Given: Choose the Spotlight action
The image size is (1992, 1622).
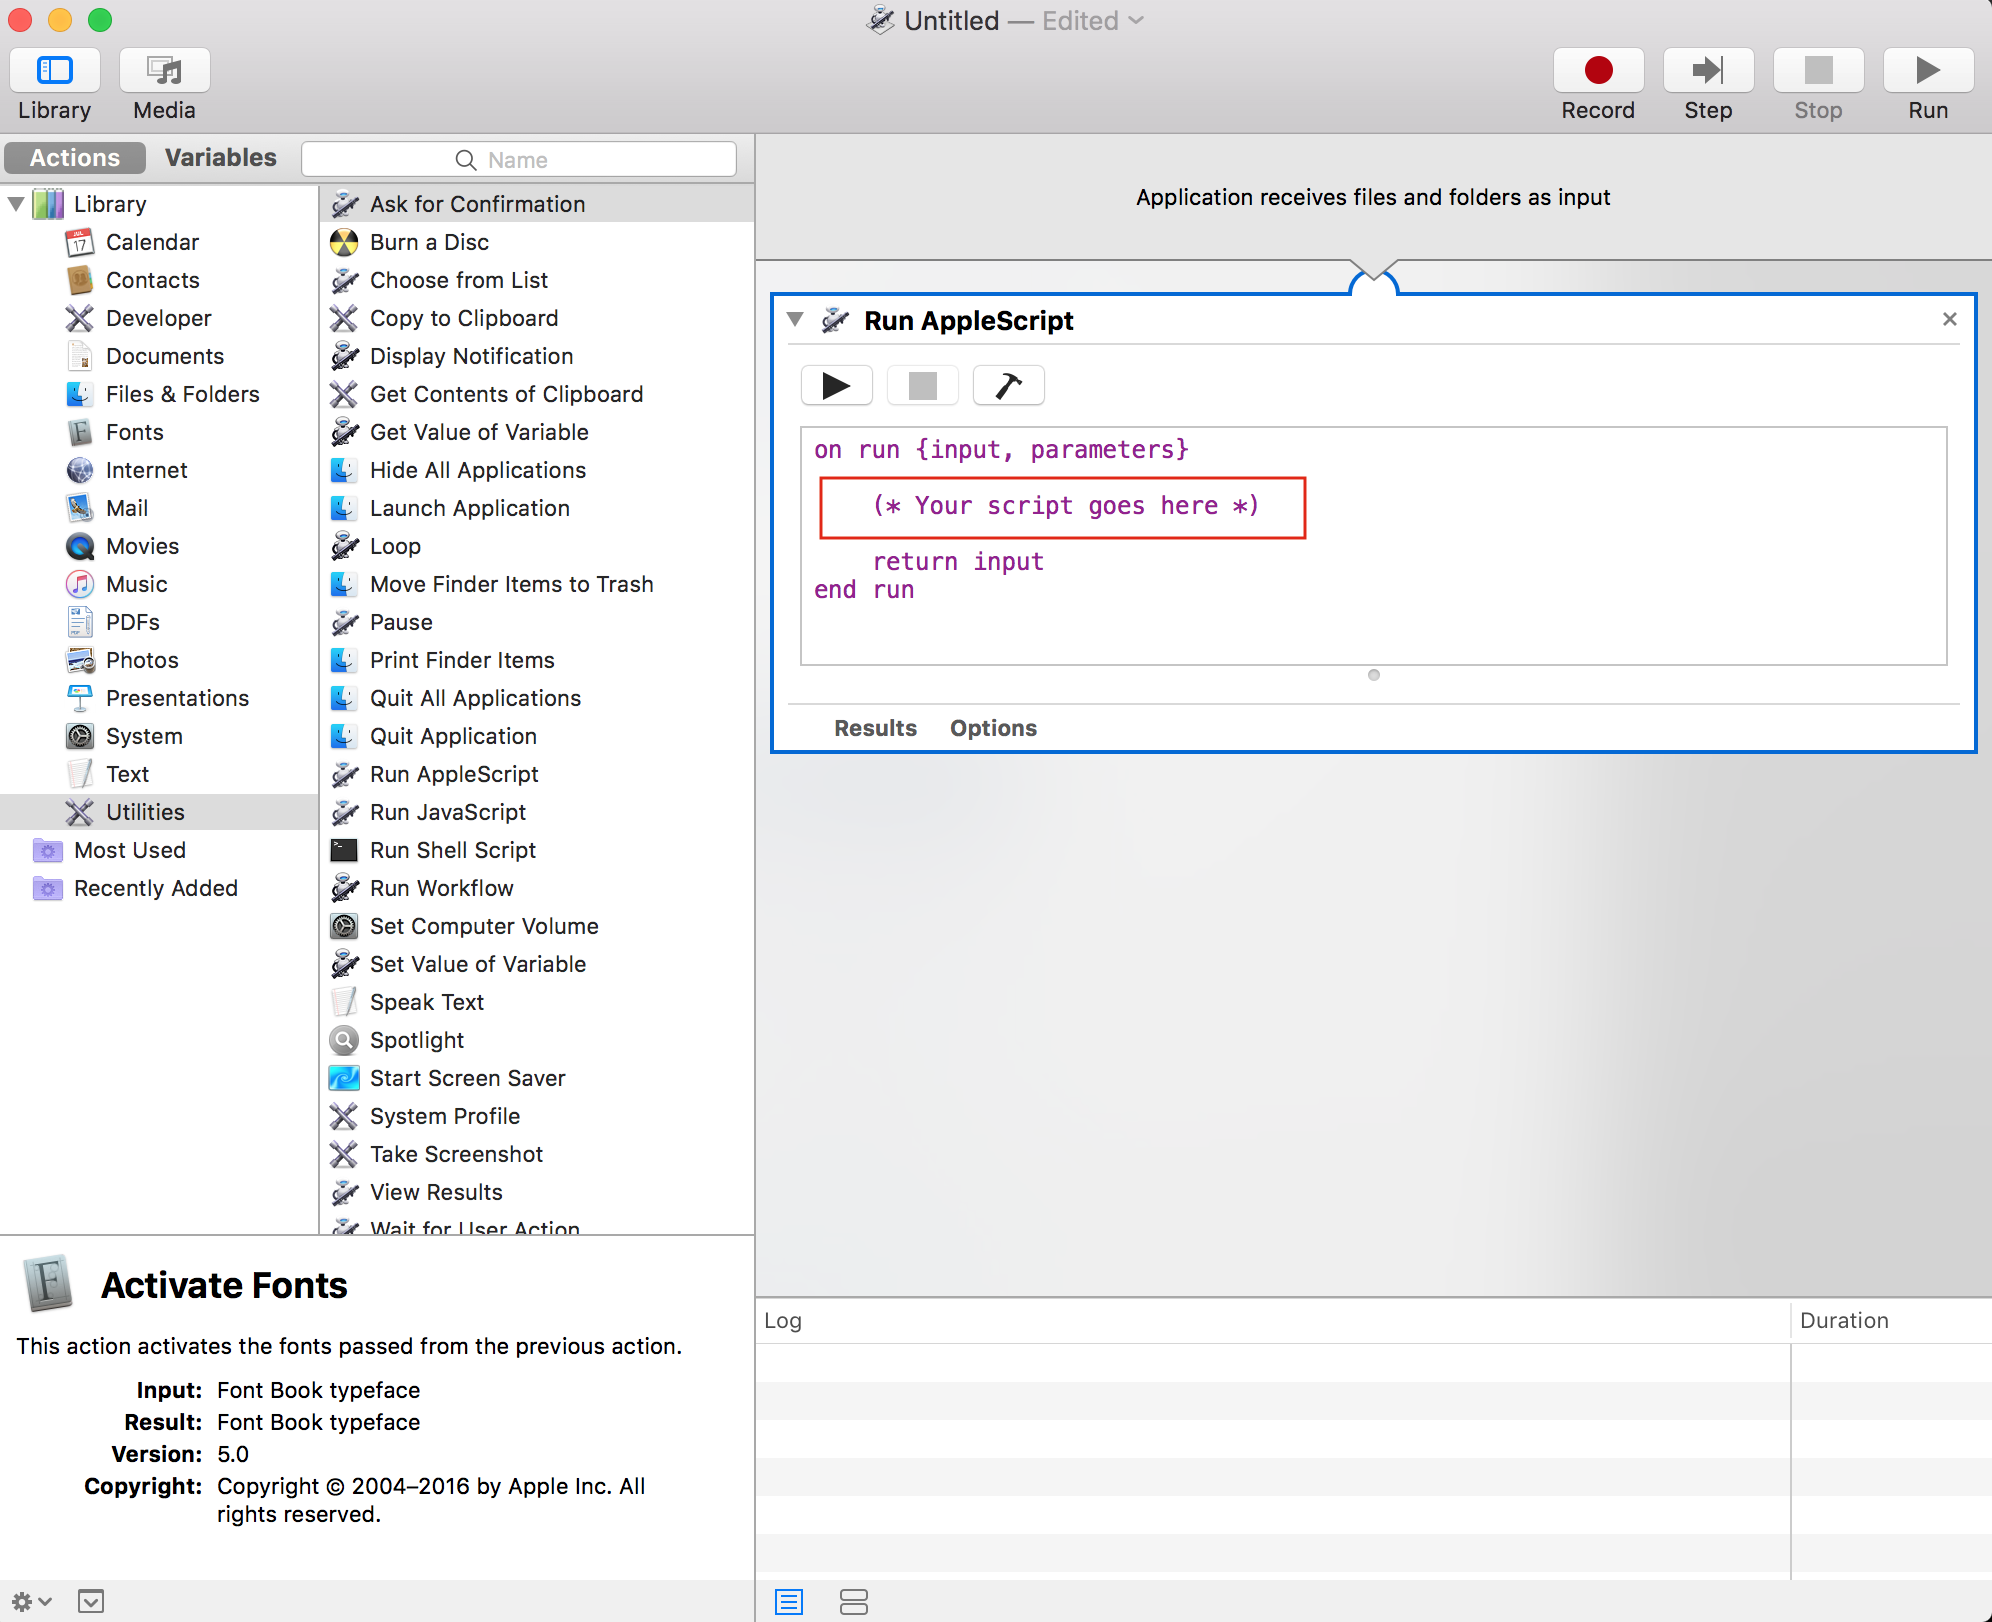Looking at the screenshot, I should 537,1040.
